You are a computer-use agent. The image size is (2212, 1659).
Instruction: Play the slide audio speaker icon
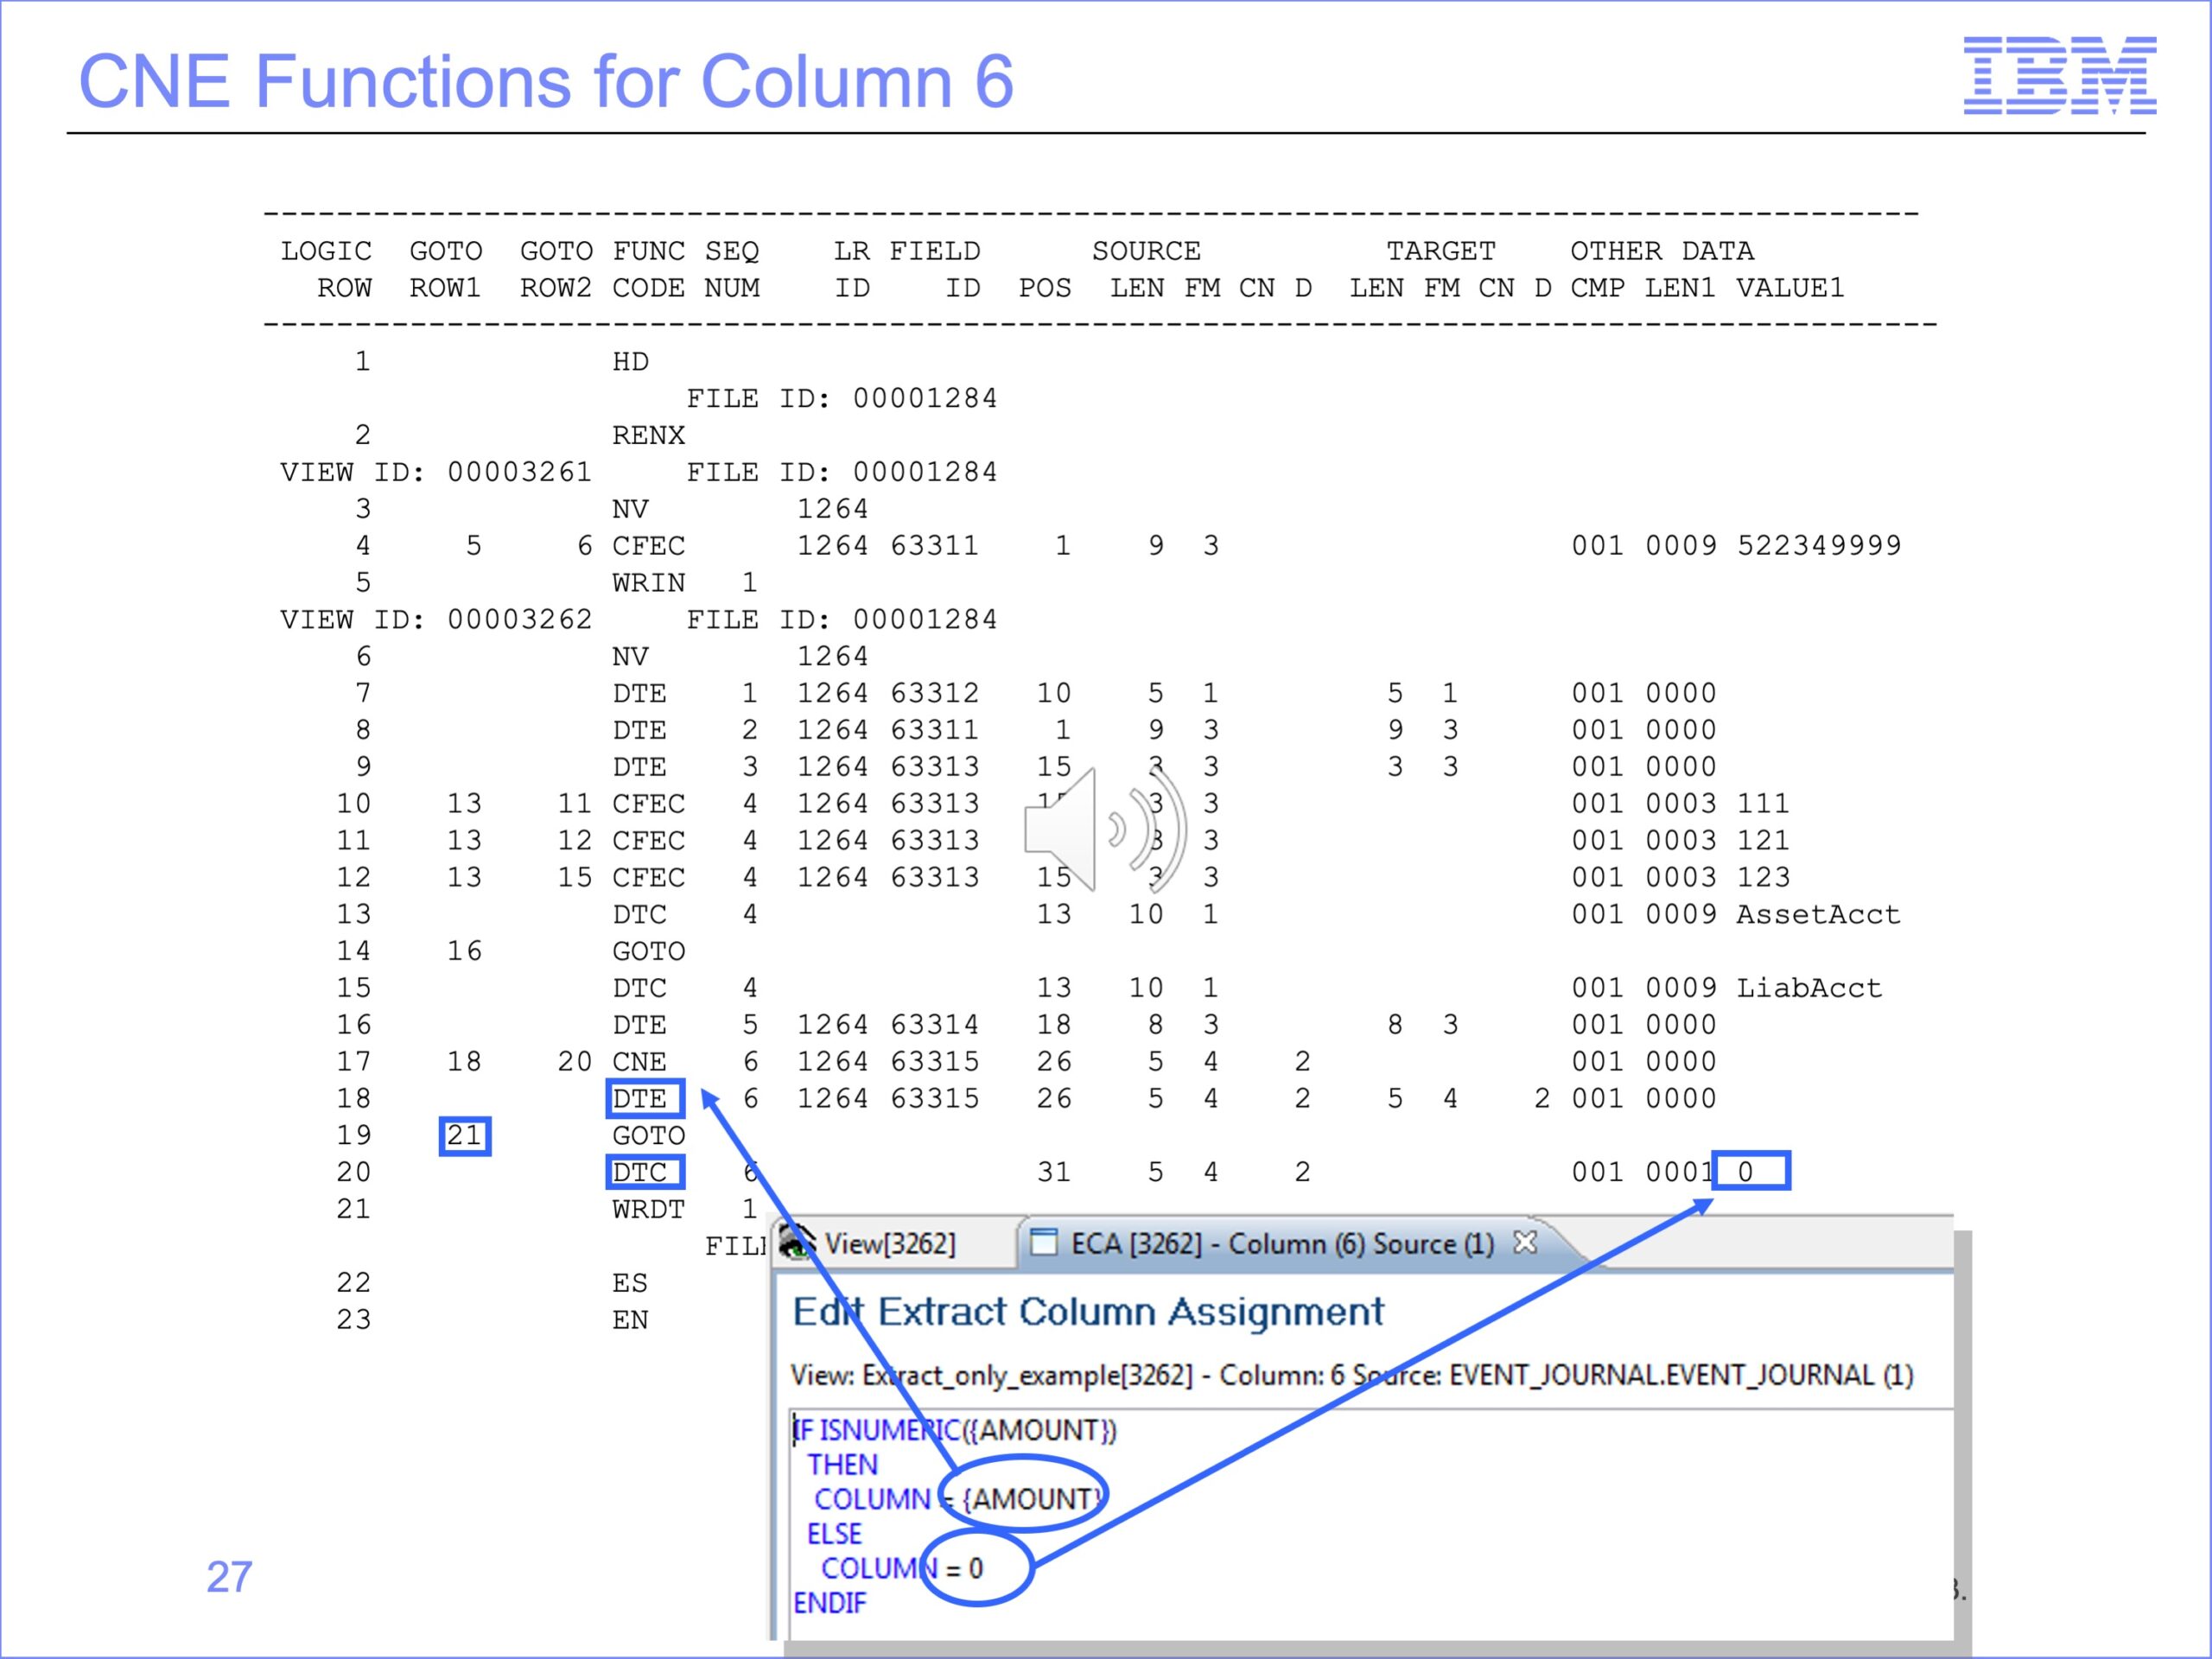[1105, 830]
